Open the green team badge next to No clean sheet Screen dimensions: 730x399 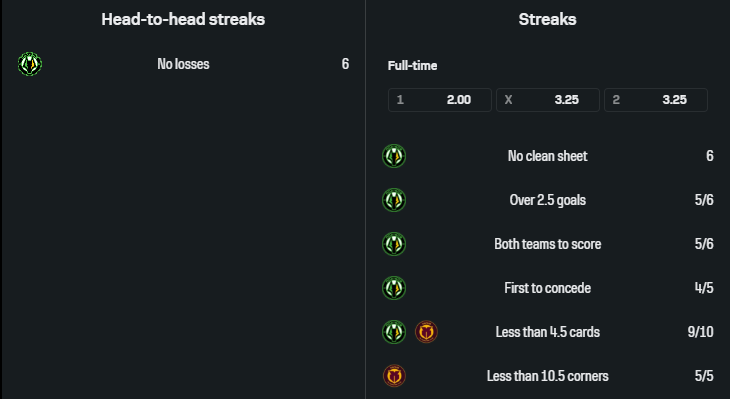pyautogui.click(x=394, y=156)
